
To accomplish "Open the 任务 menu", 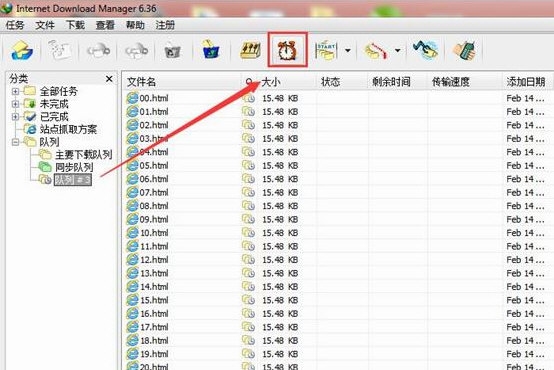I will coord(15,25).
